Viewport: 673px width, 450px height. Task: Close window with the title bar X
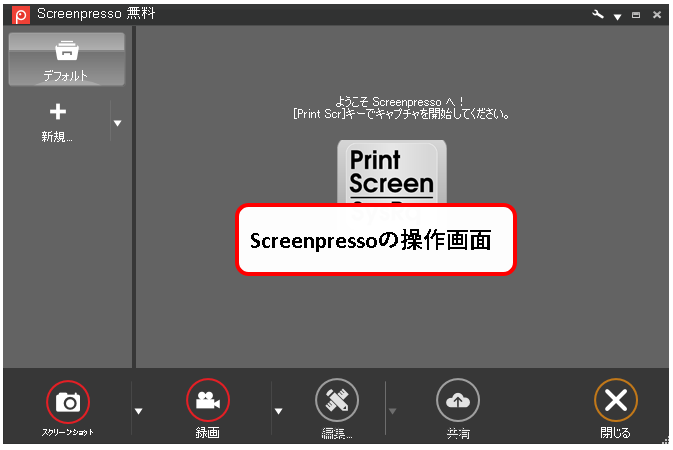tap(657, 15)
